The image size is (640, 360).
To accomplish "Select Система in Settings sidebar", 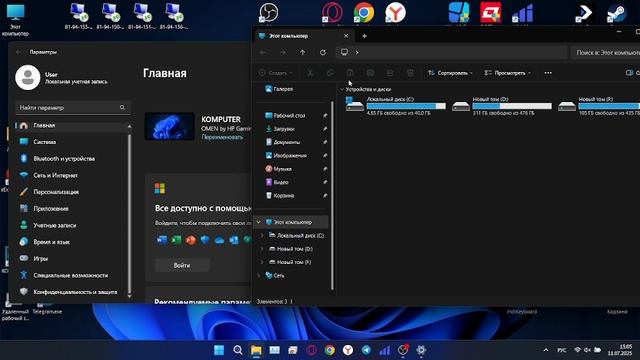I will point(72,142).
